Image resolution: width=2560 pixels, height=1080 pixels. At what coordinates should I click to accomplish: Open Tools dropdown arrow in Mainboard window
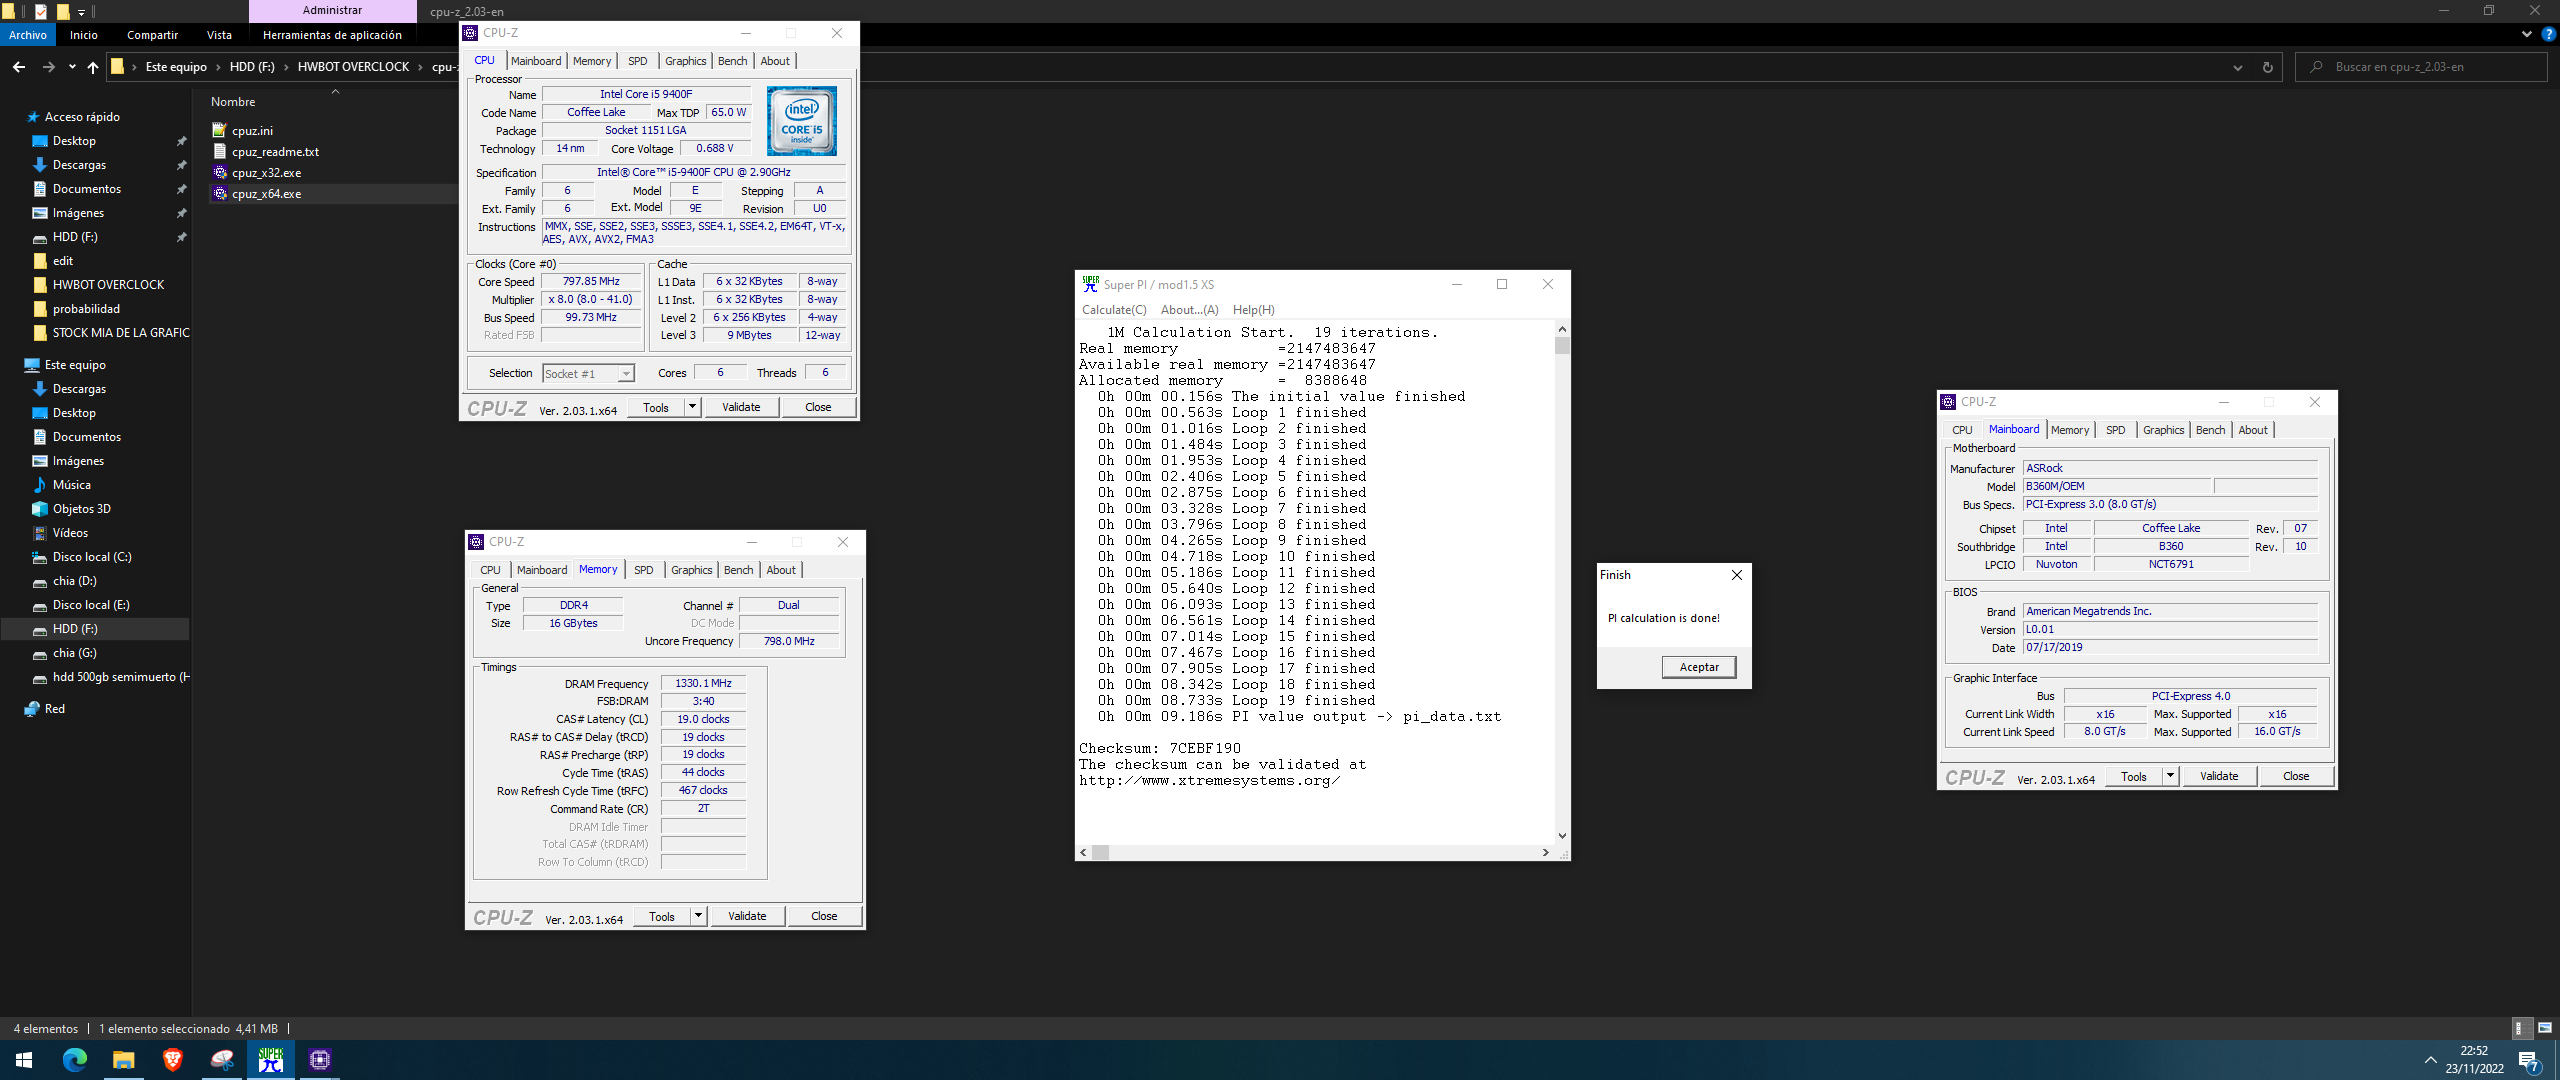coord(2170,776)
